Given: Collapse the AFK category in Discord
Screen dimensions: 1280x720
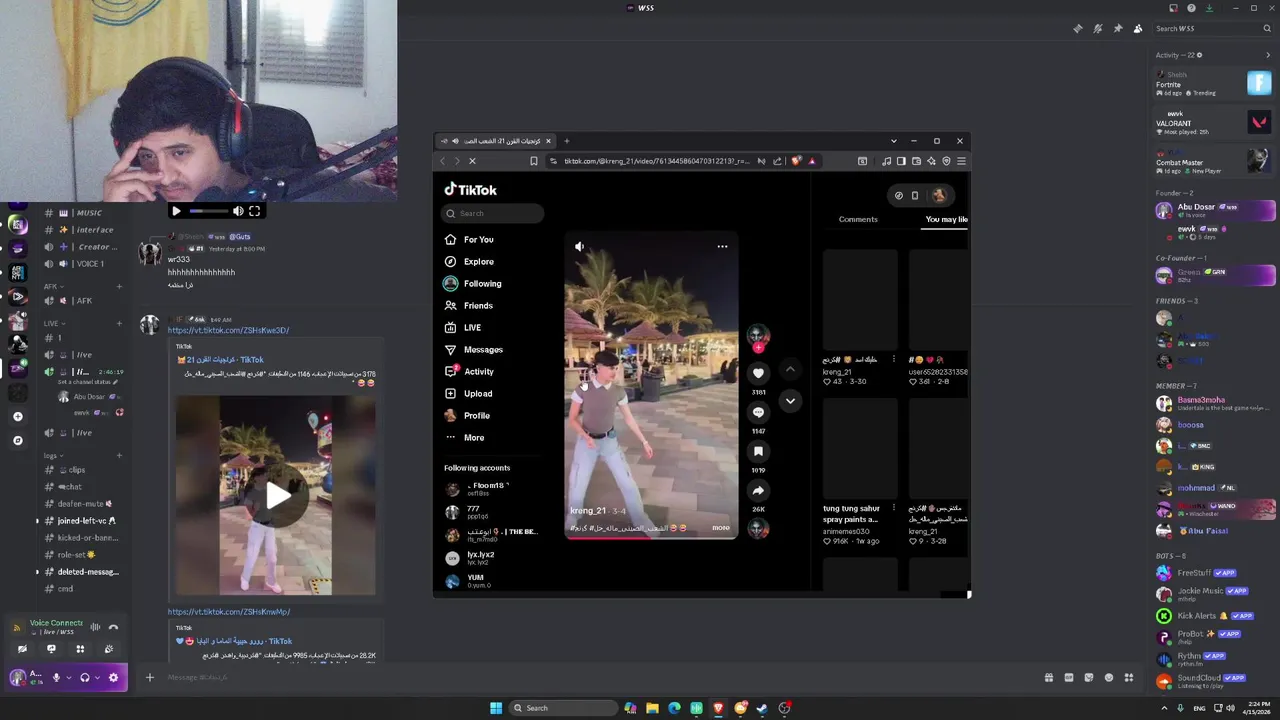Looking at the screenshot, I should point(52,287).
